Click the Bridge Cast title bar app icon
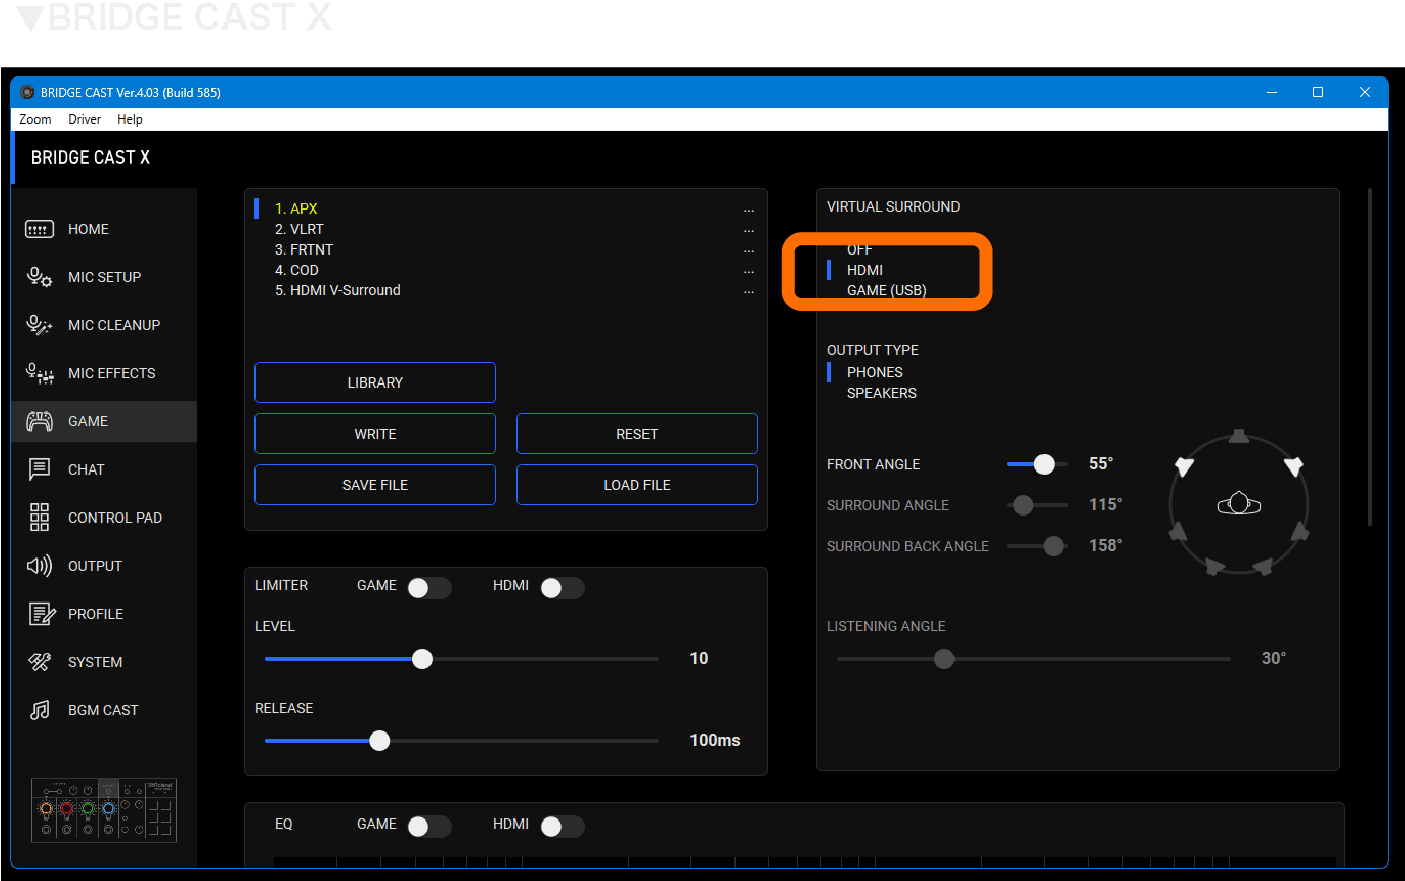1405x881 pixels. click(27, 92)
